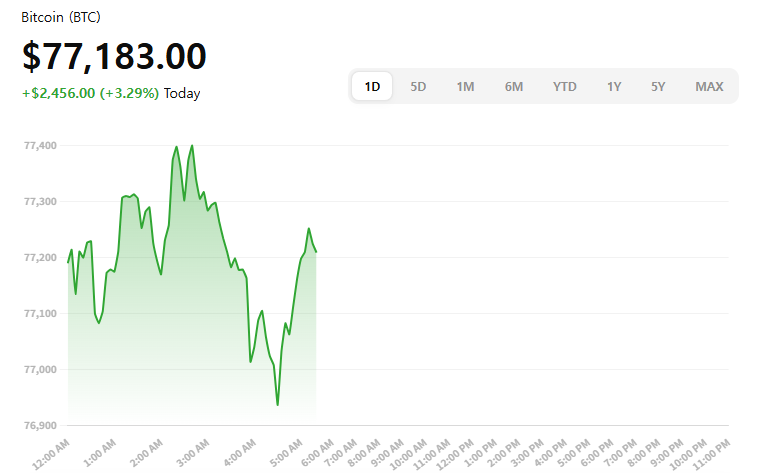
Task: View the 5Y price chart
Action: coord(658,86)
